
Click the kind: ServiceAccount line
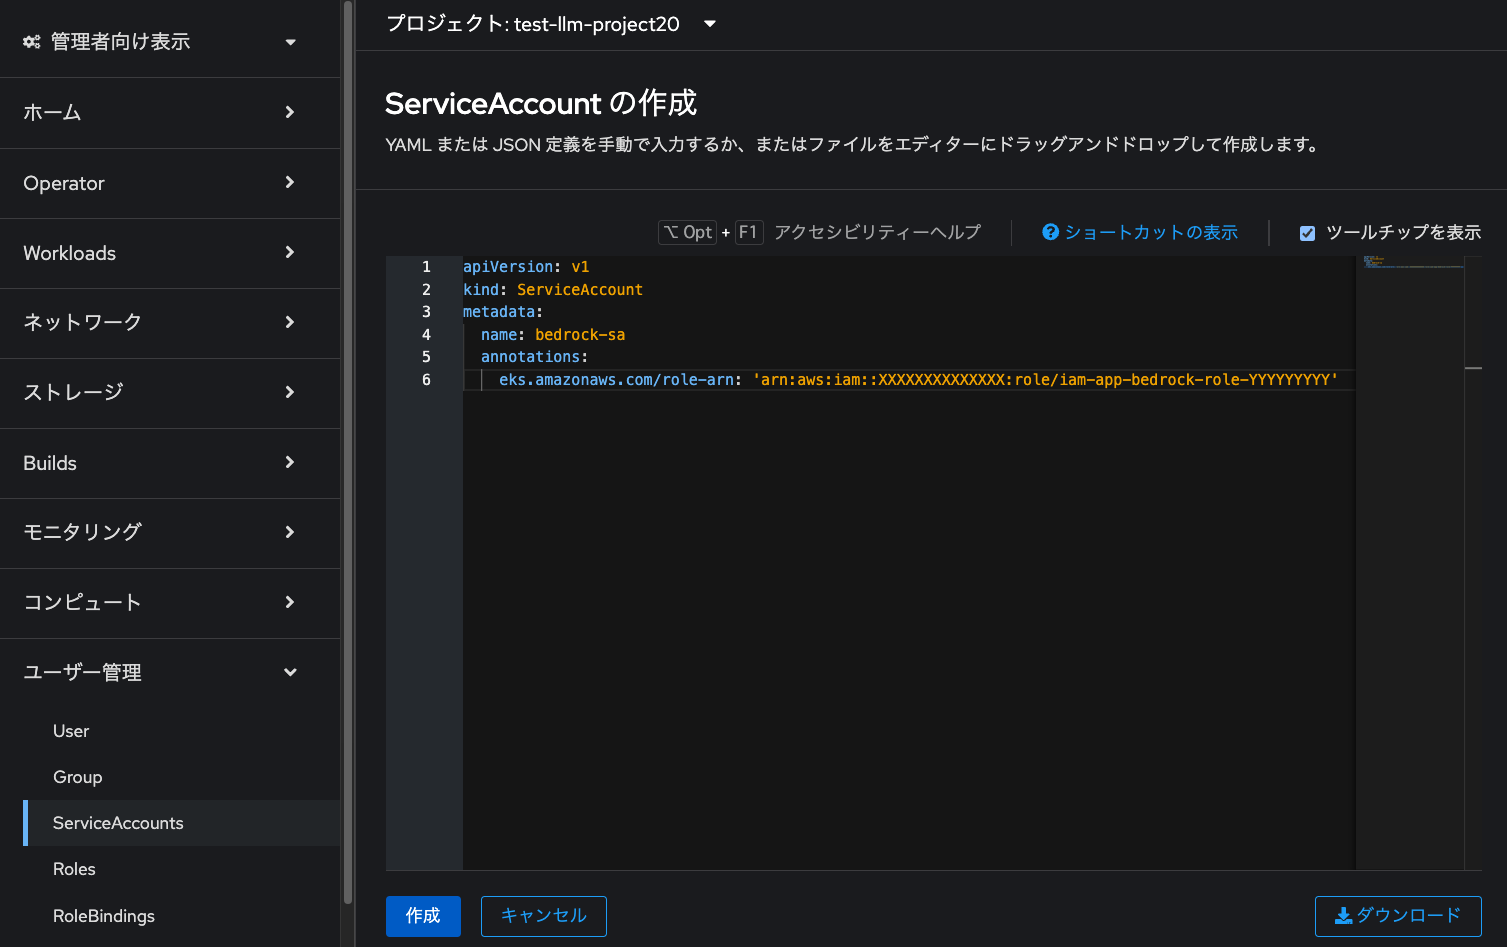coord(553,290)
